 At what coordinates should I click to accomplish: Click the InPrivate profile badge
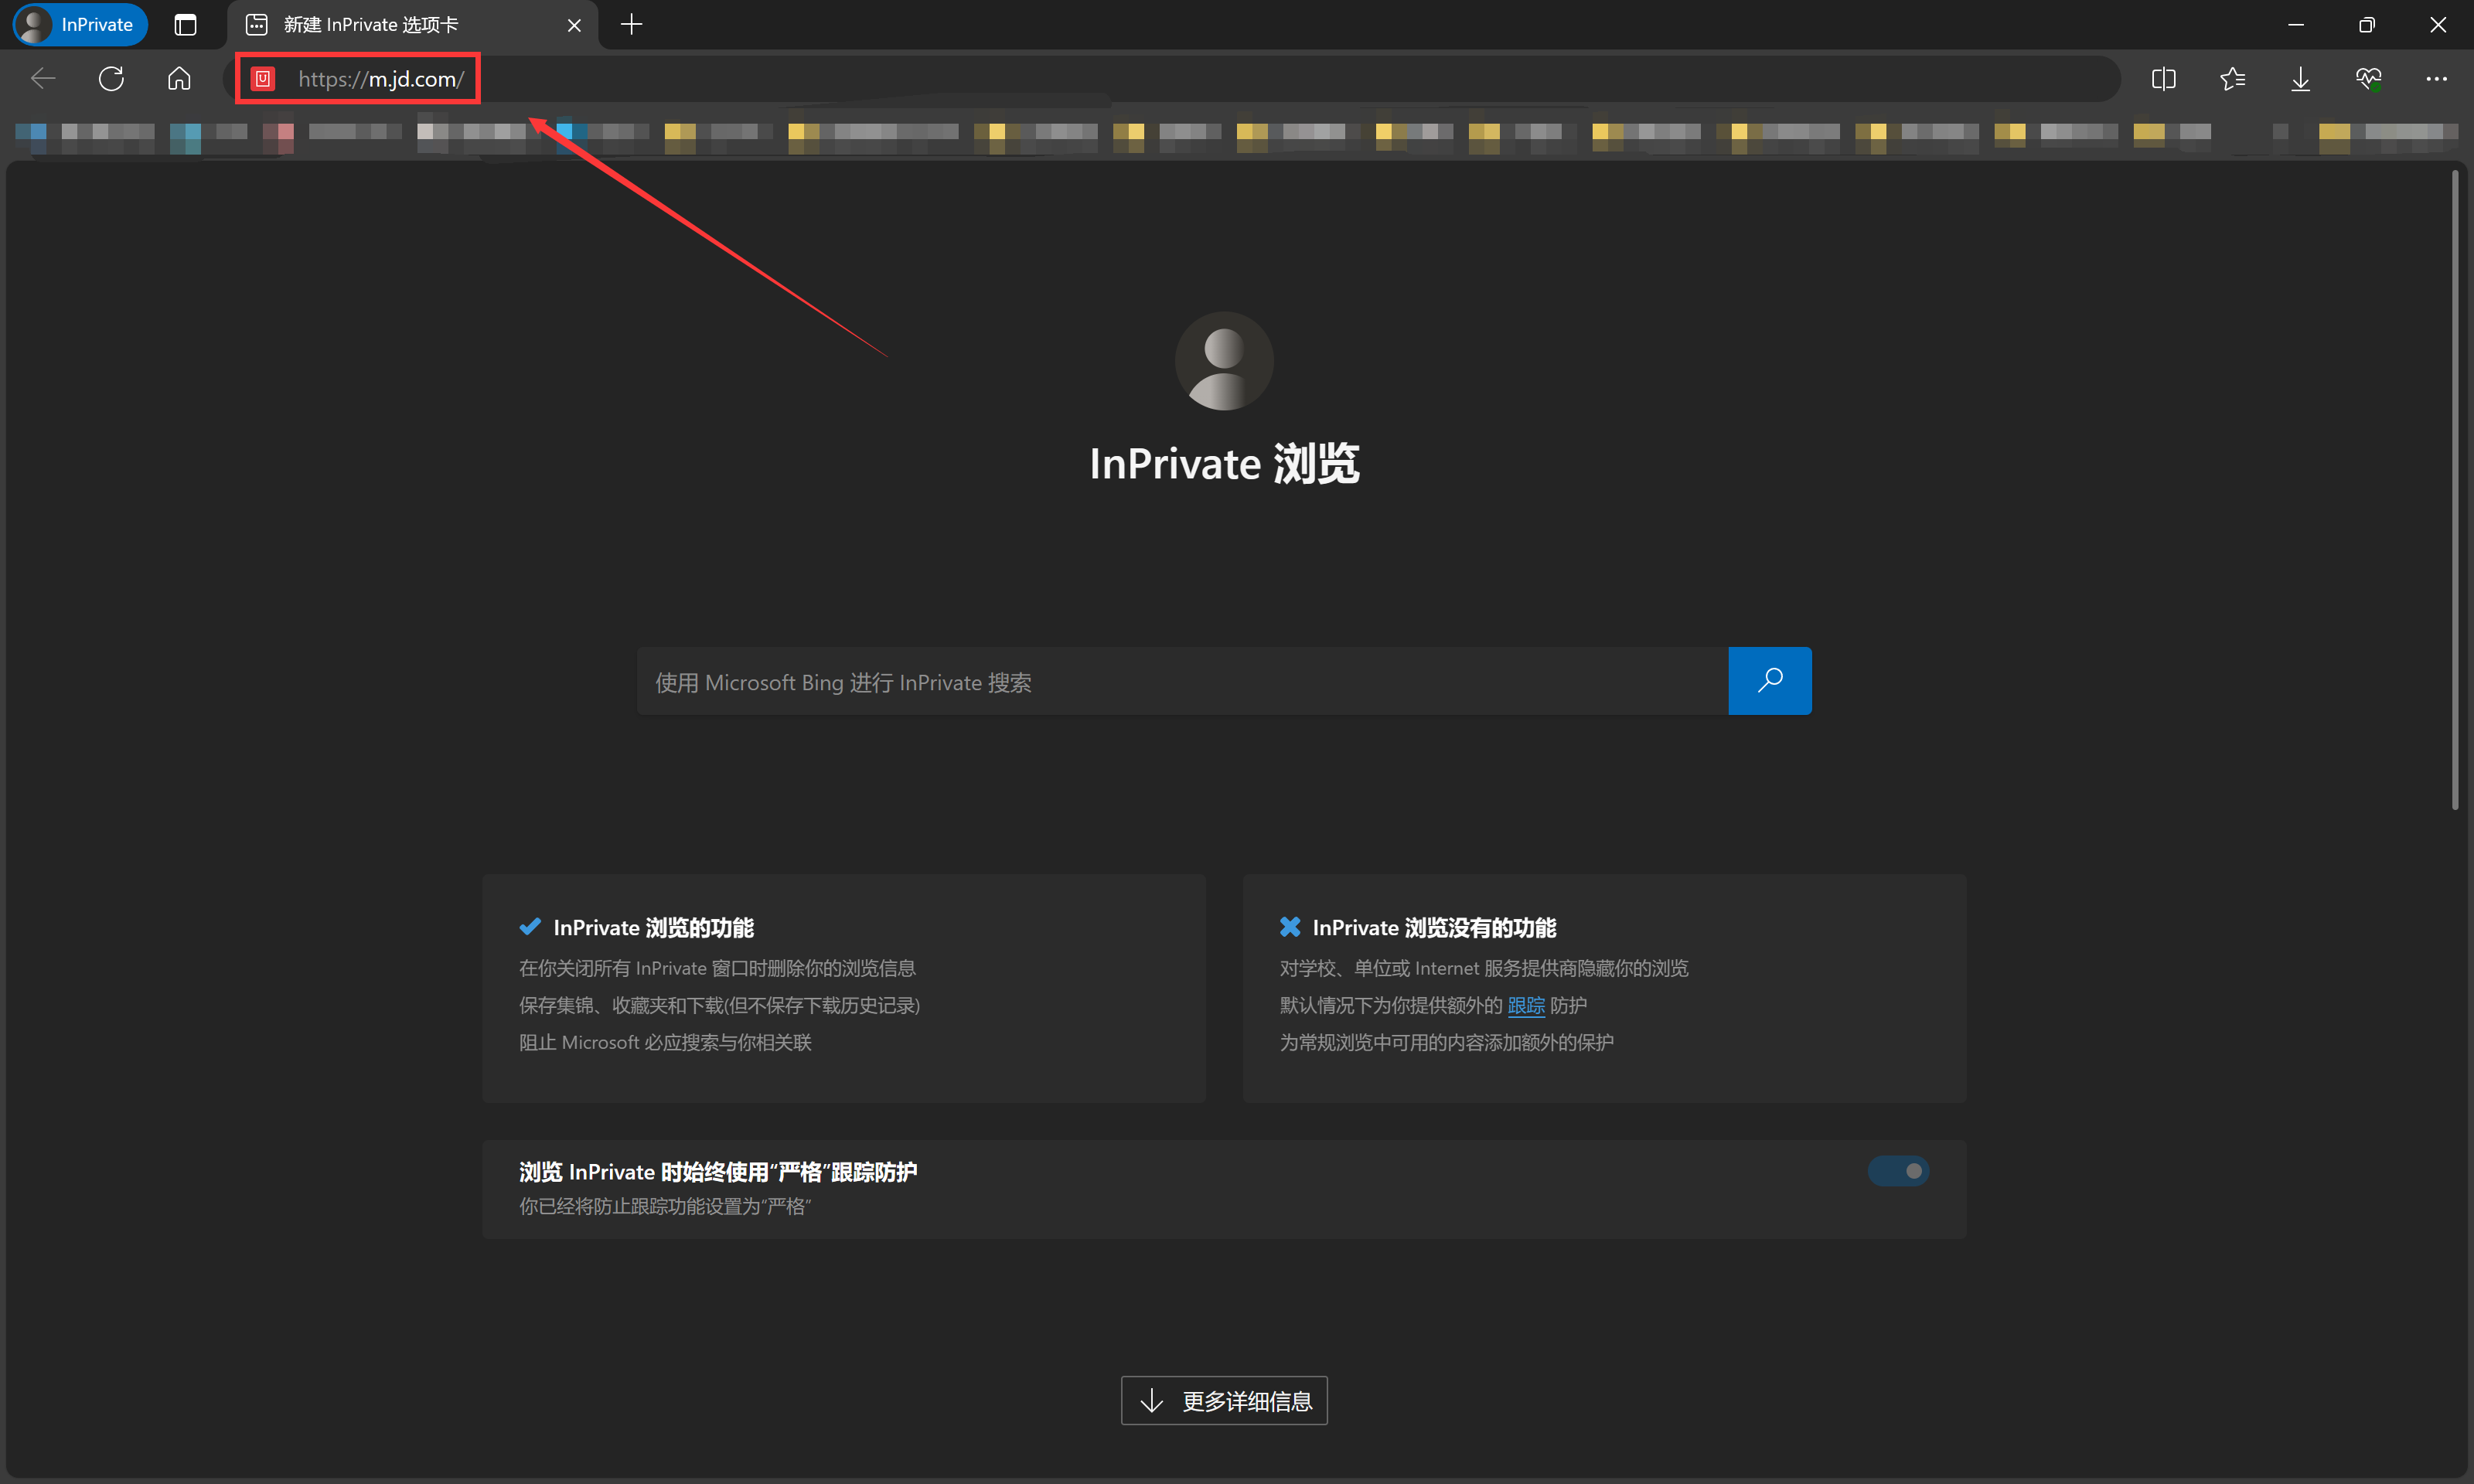[x=80, y=25]
